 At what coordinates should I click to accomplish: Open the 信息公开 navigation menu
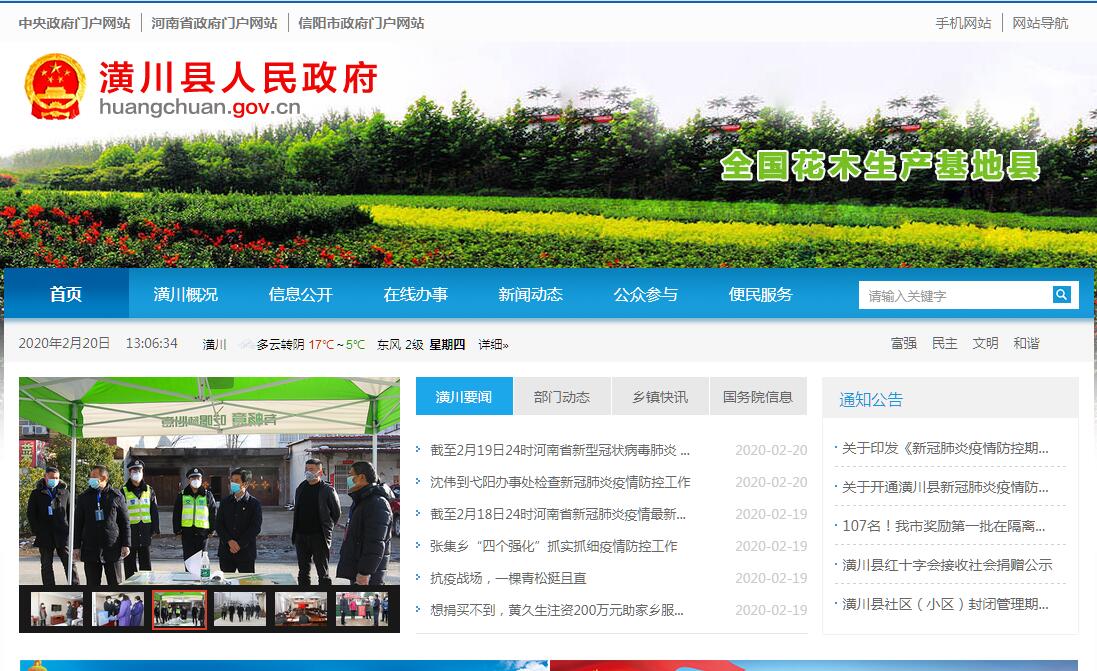300,294
